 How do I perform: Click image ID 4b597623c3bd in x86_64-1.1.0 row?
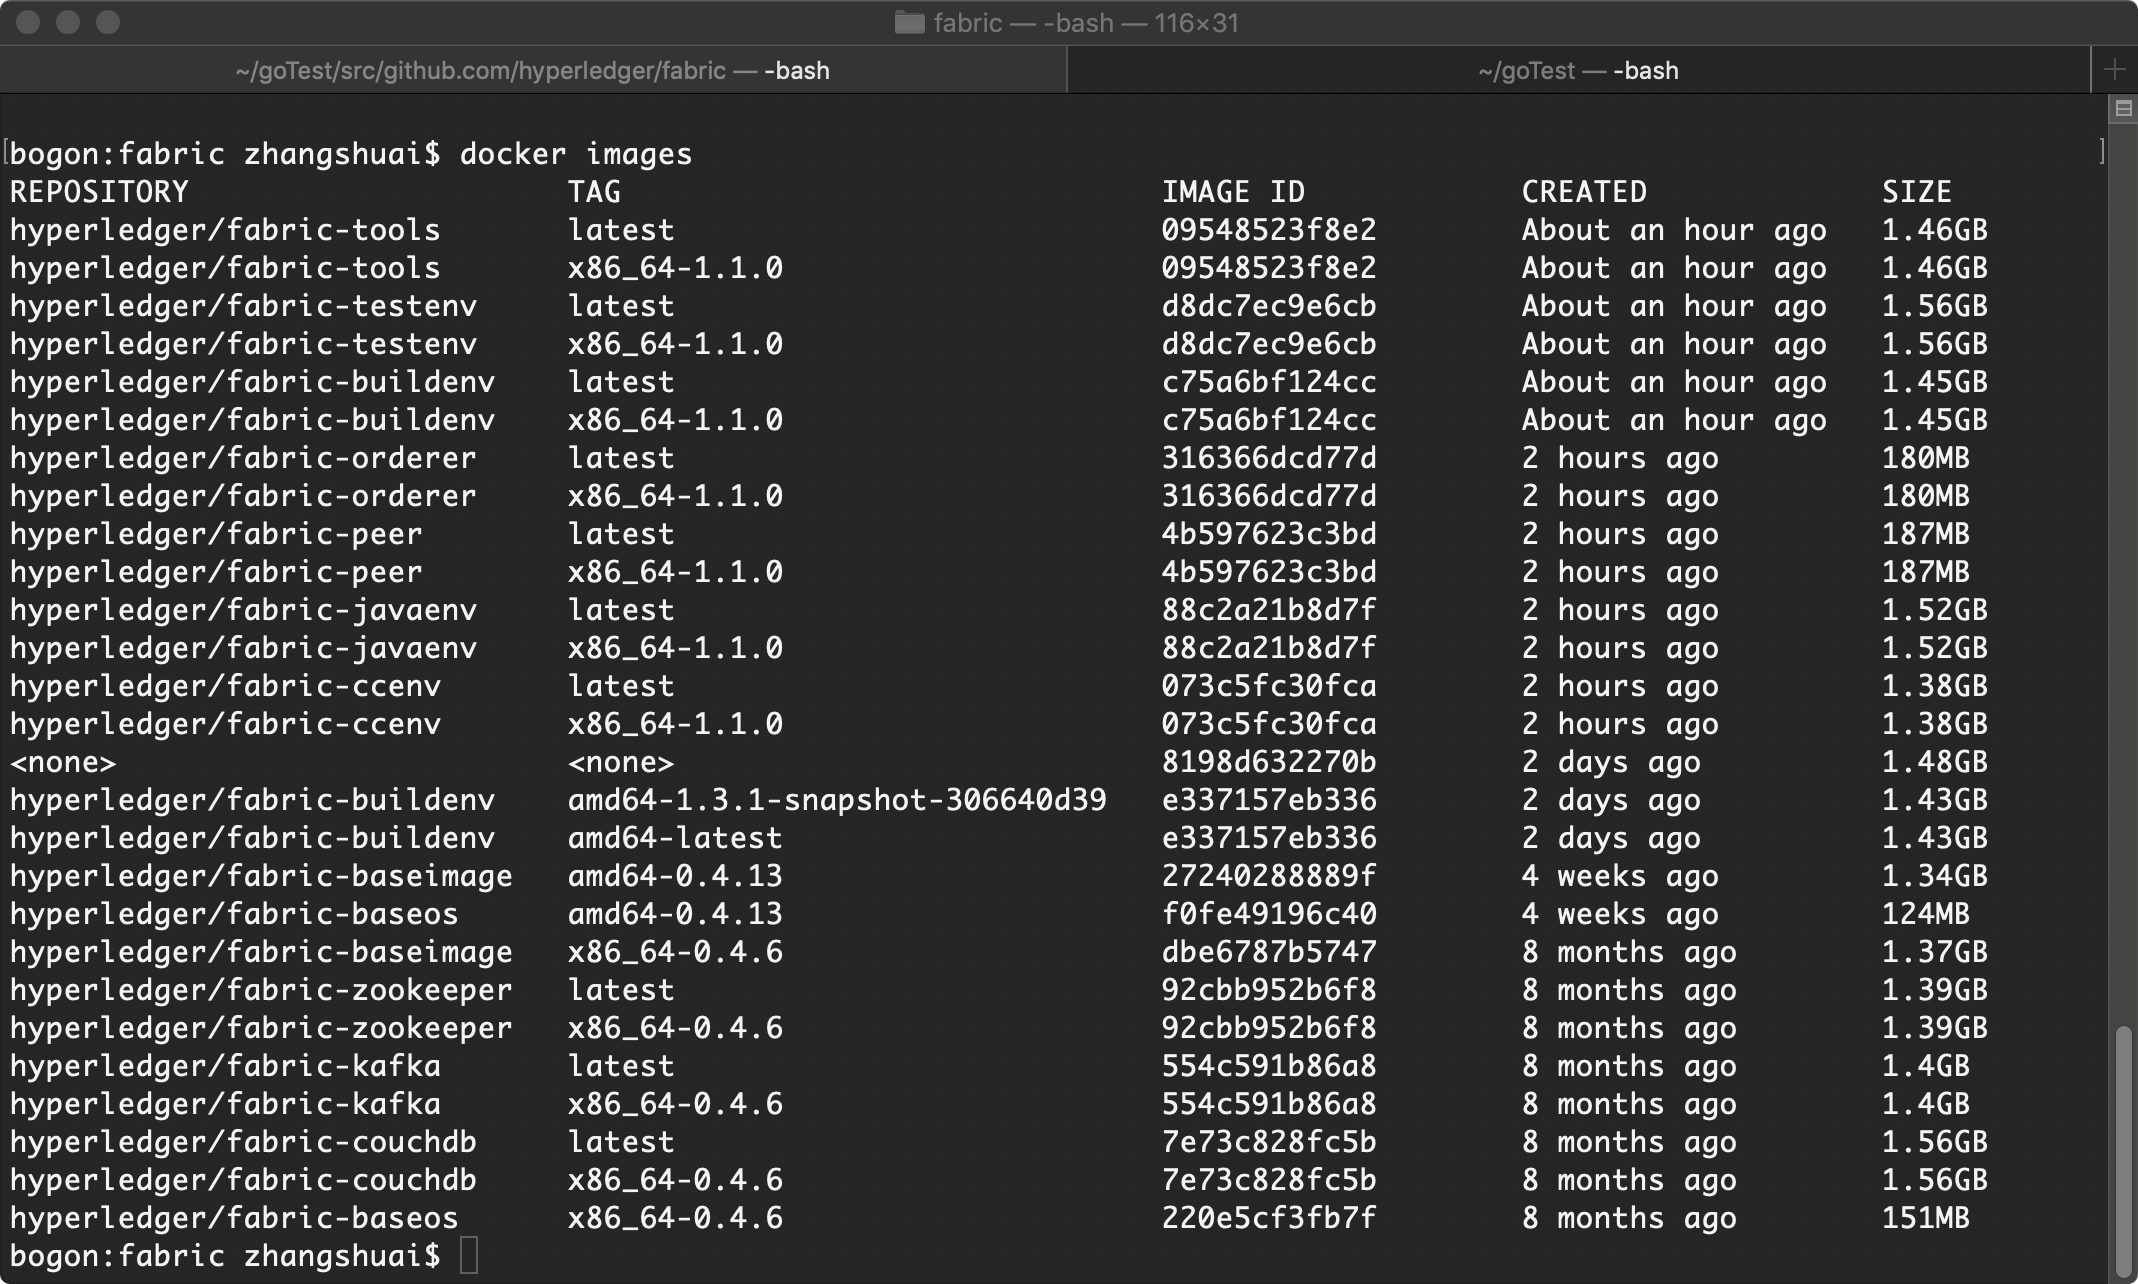click(1269, 572)
